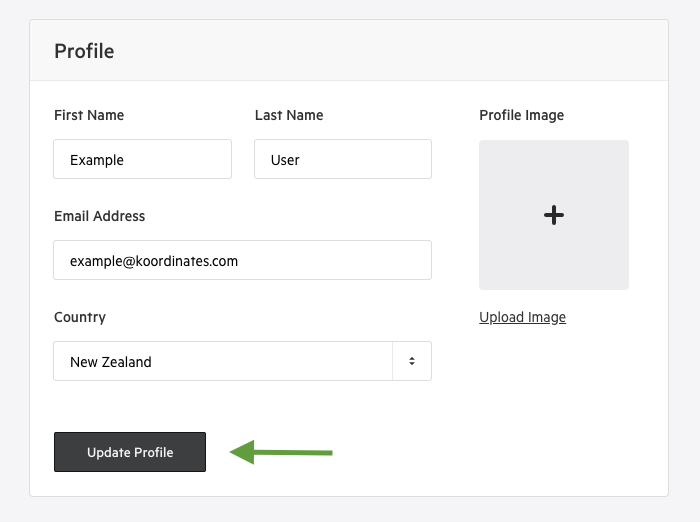Open the Country dropdown arrows
Screen dimensions: 700x522
(x=412, y=361)
